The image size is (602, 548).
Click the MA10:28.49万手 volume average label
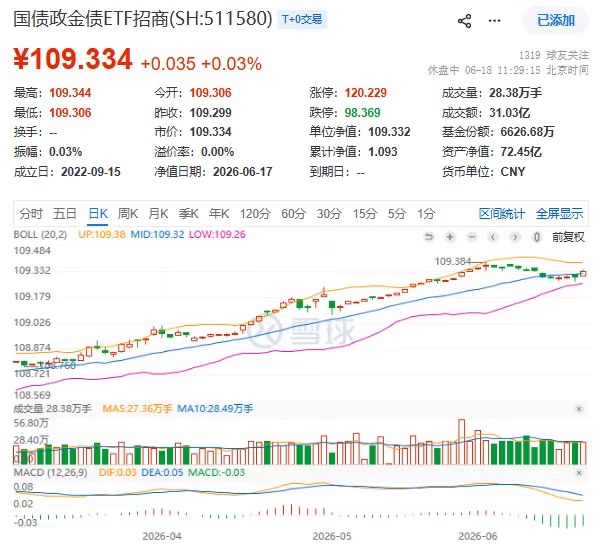(x=215, y=409)
